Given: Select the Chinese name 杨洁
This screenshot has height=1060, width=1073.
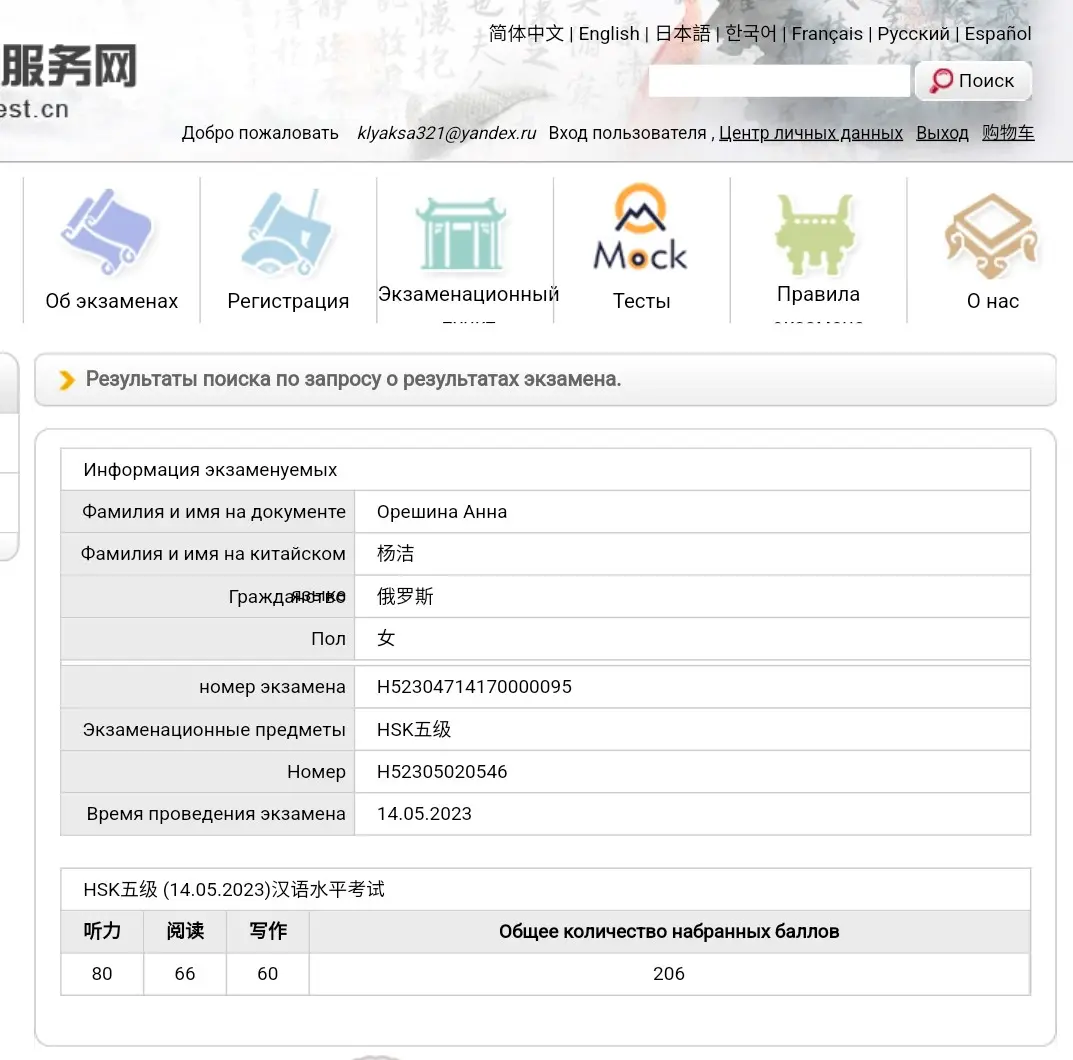Looking at the screenshot, I should 396,554.
